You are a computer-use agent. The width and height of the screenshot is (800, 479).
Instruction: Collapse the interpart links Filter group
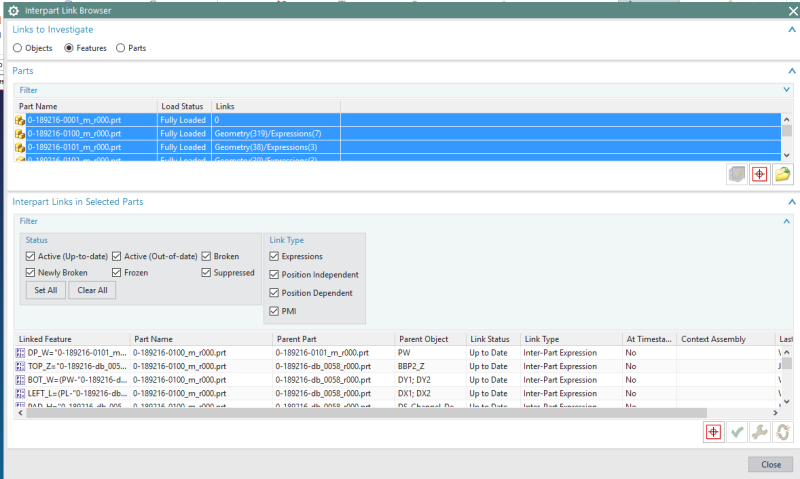(x=786, y=221)
